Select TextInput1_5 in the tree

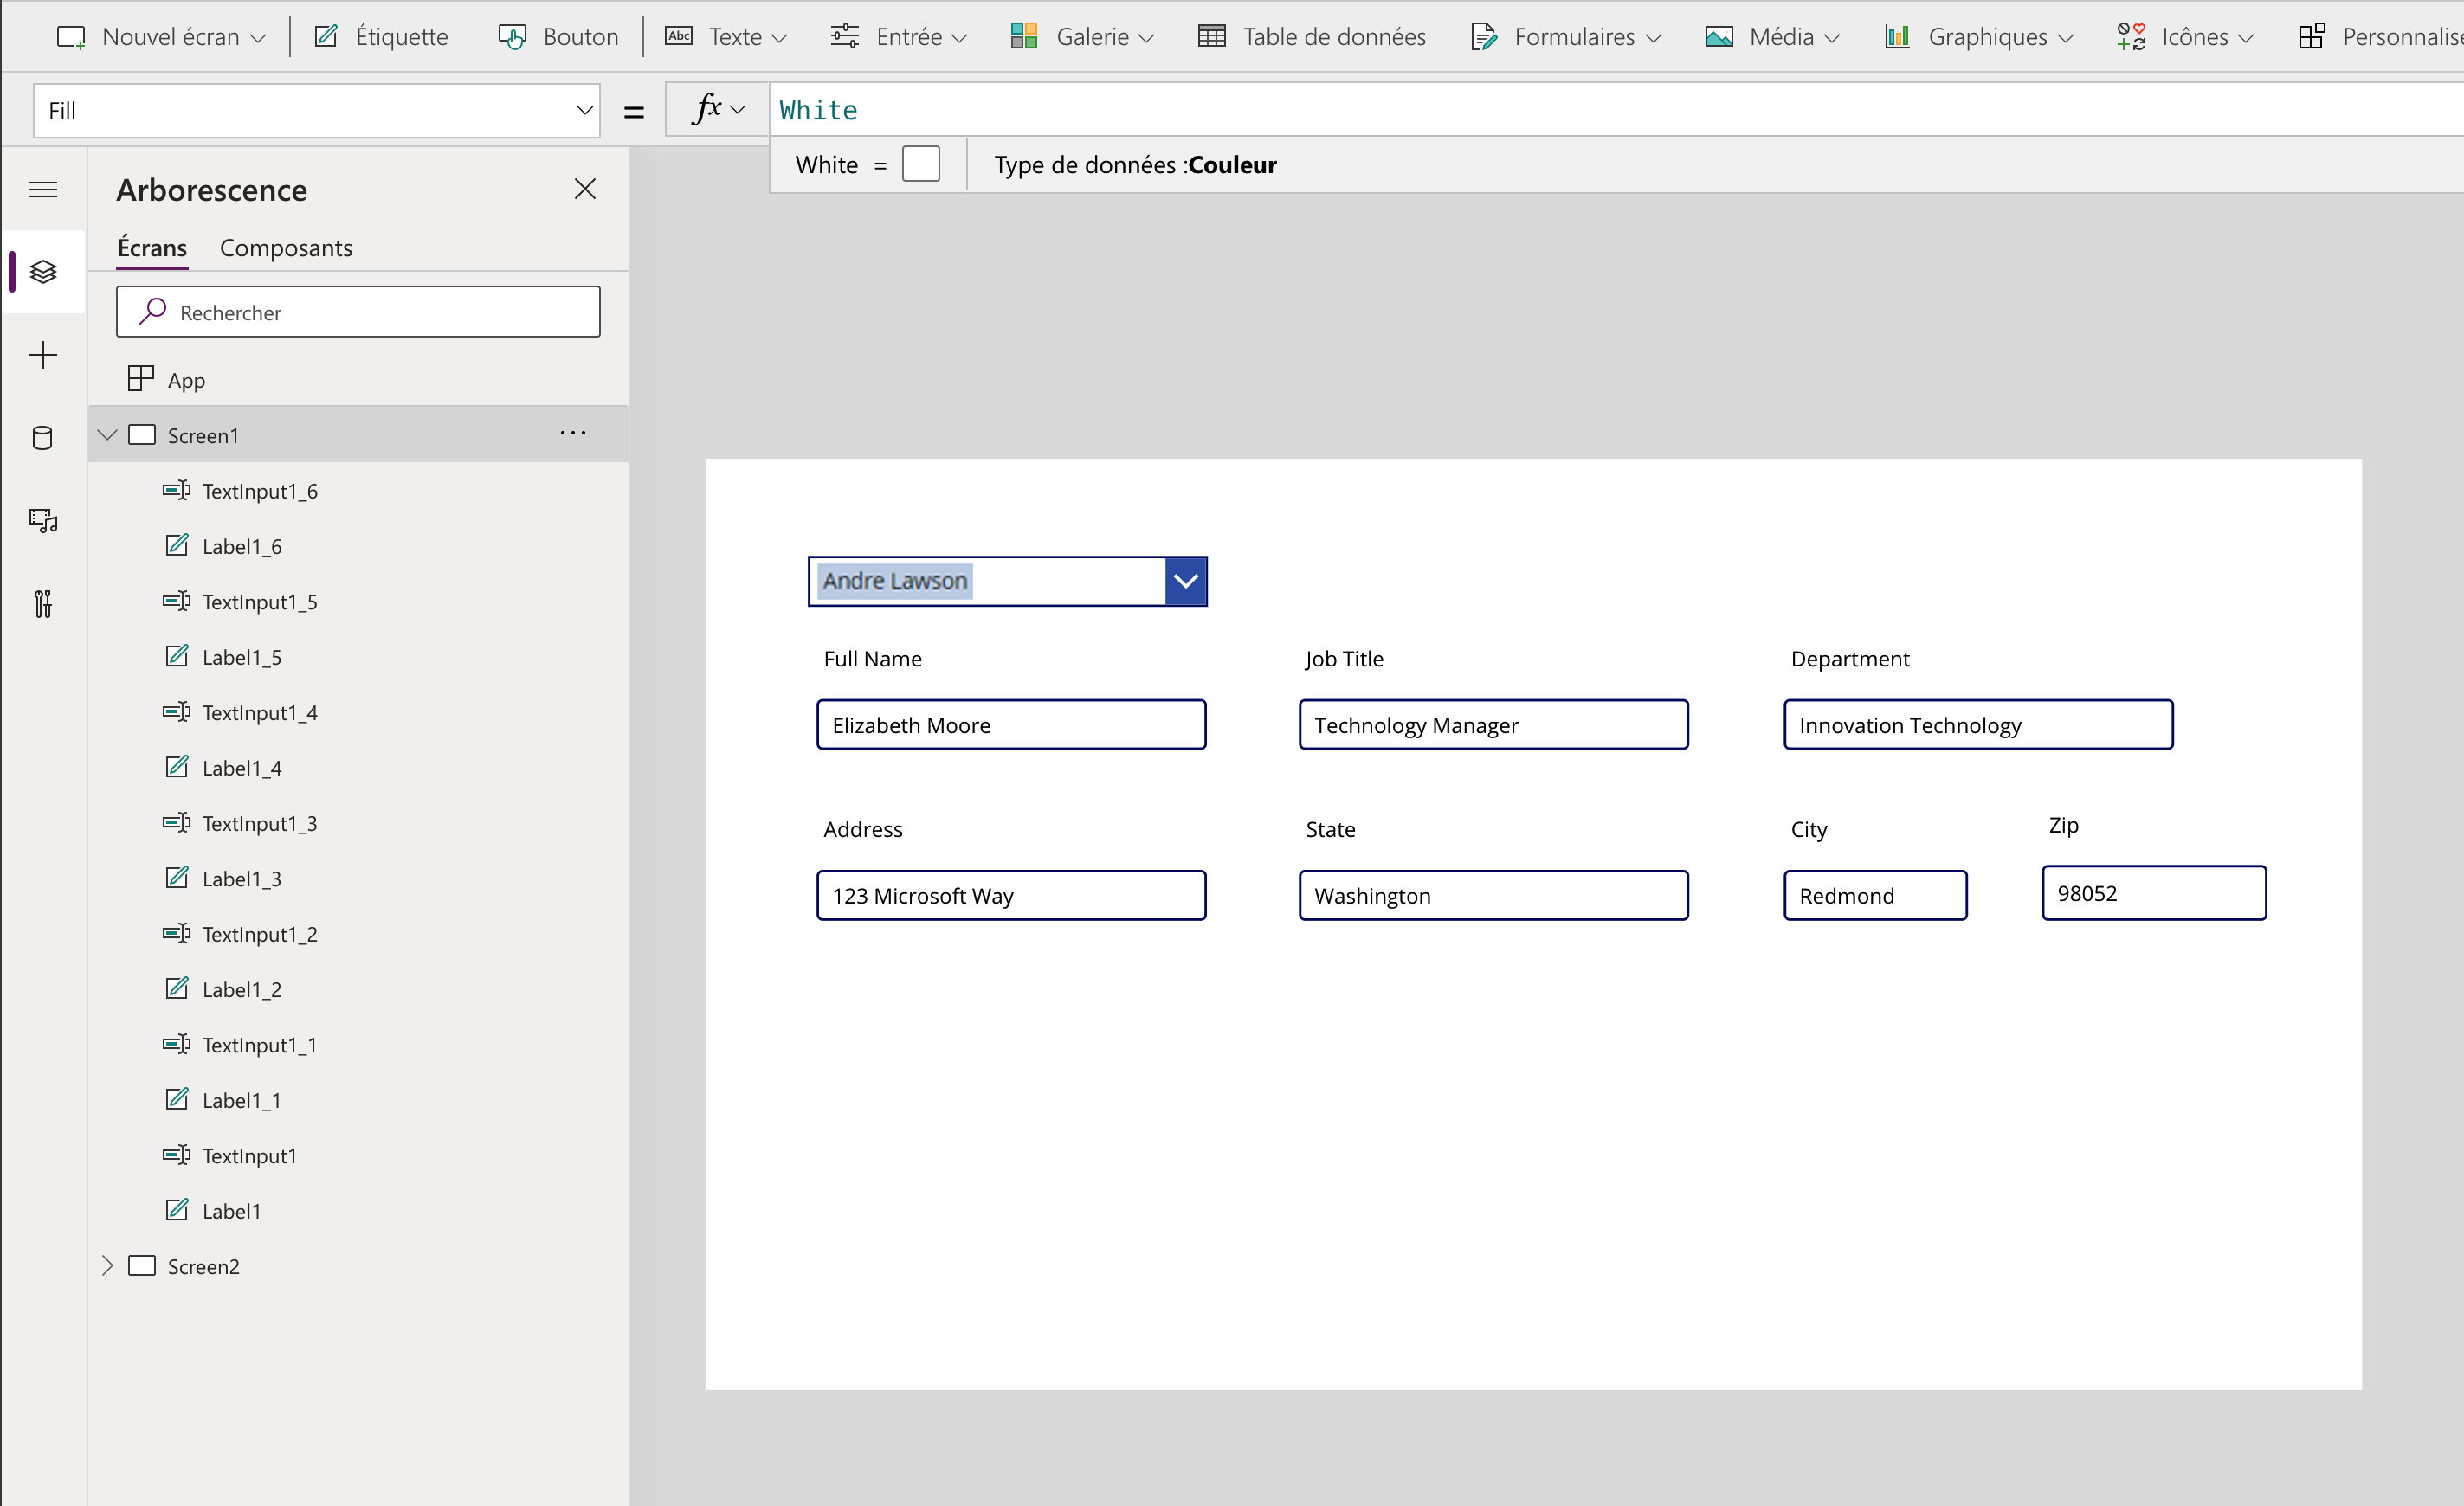(x=358, y=602)
